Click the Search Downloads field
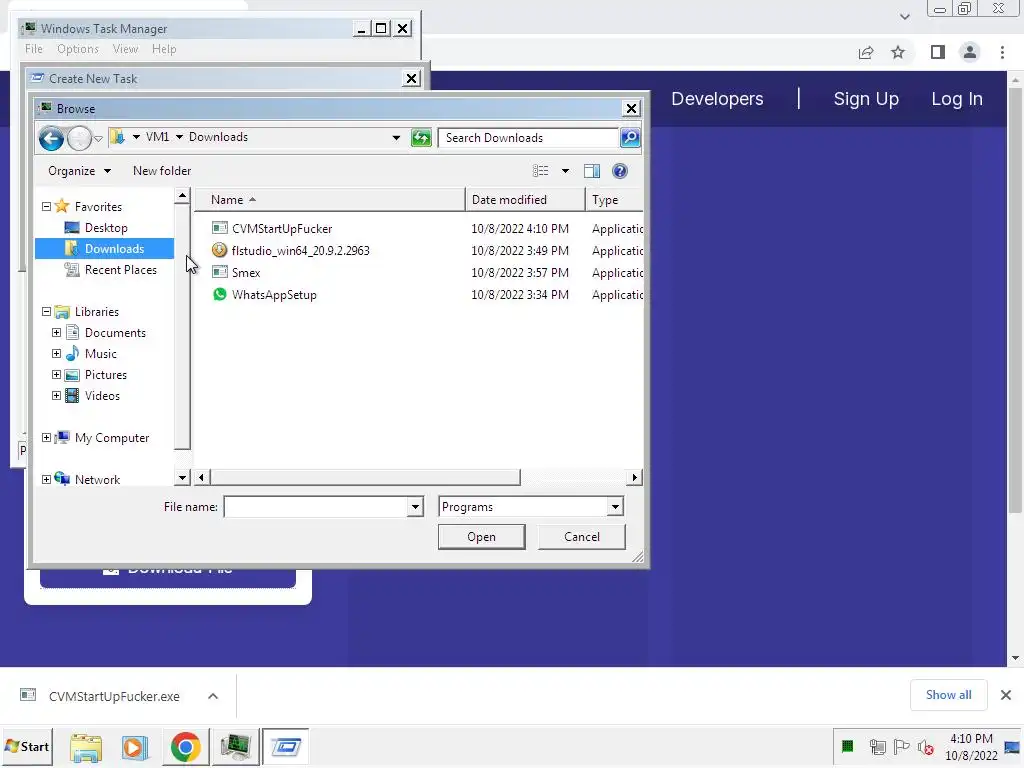1024x768 pixels. pos(528,138)
